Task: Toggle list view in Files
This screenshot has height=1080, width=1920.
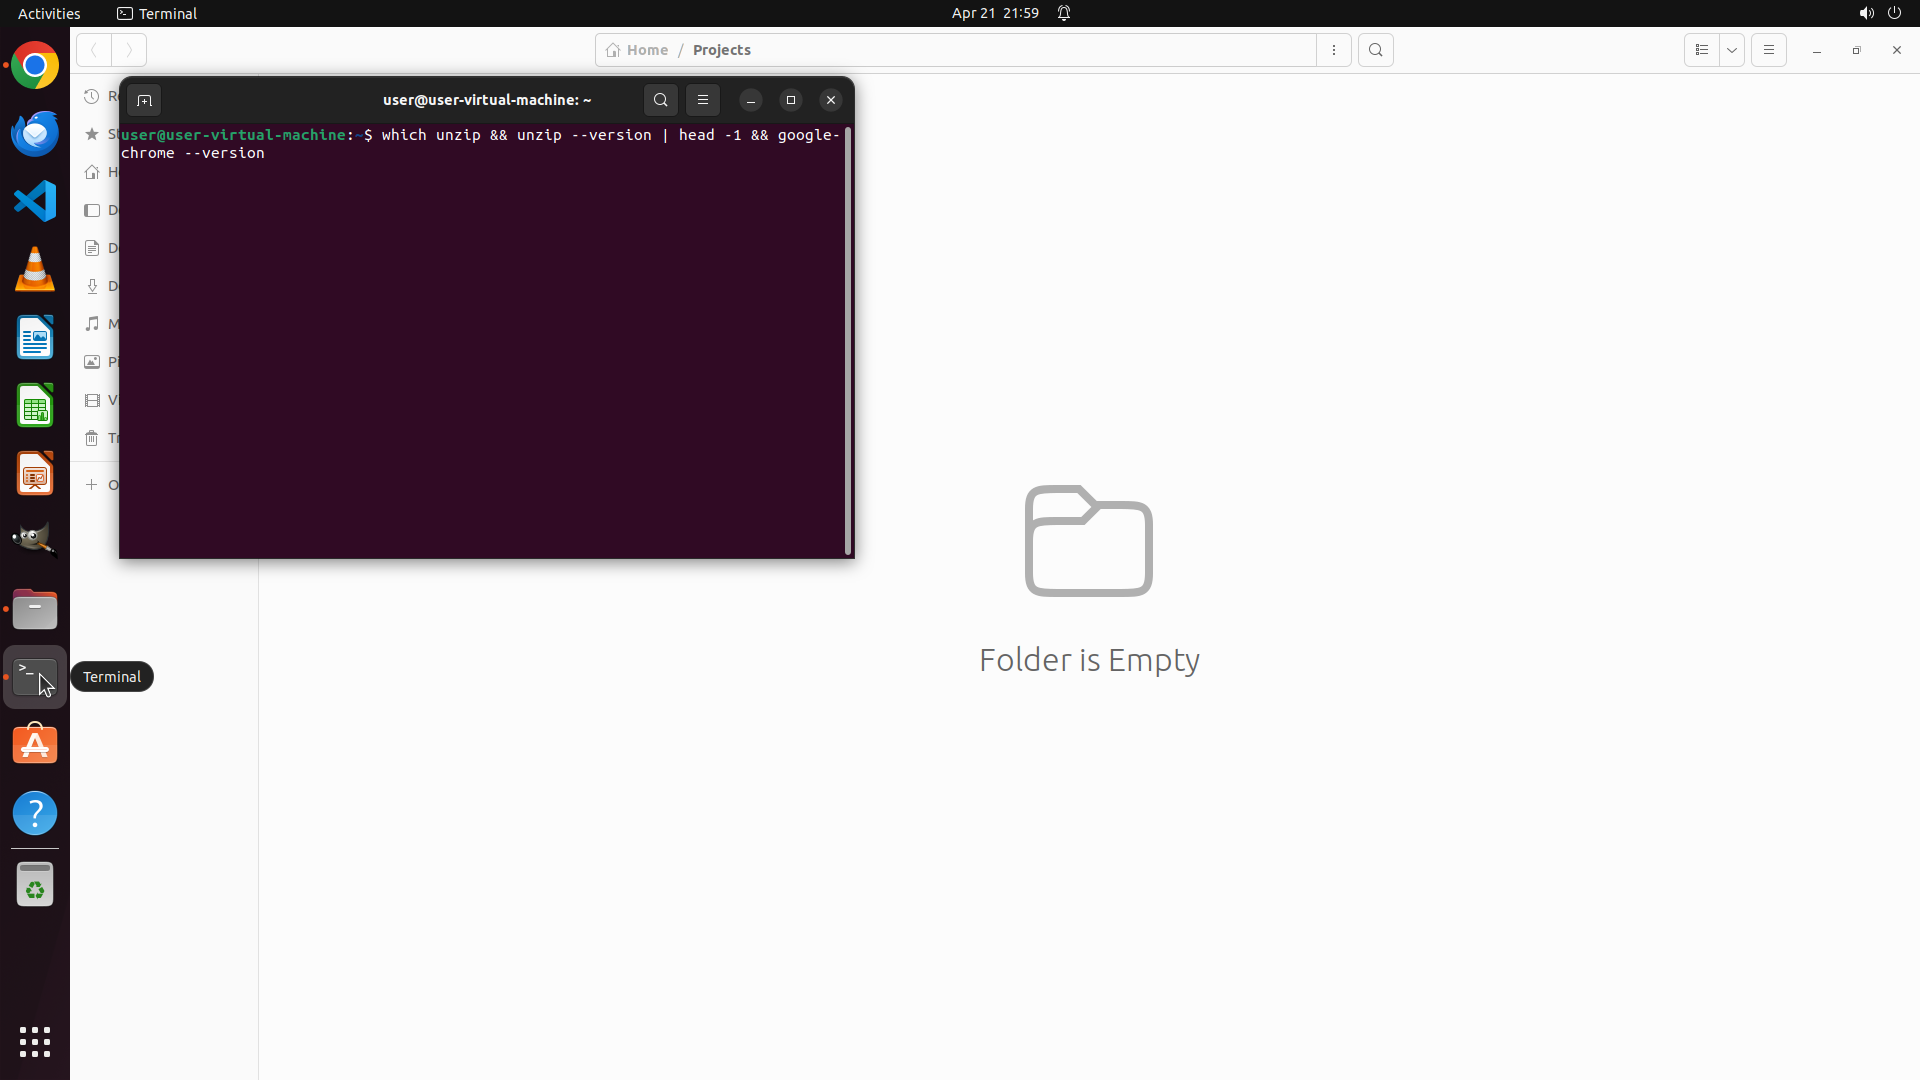Action: [x=1701, y=50]
